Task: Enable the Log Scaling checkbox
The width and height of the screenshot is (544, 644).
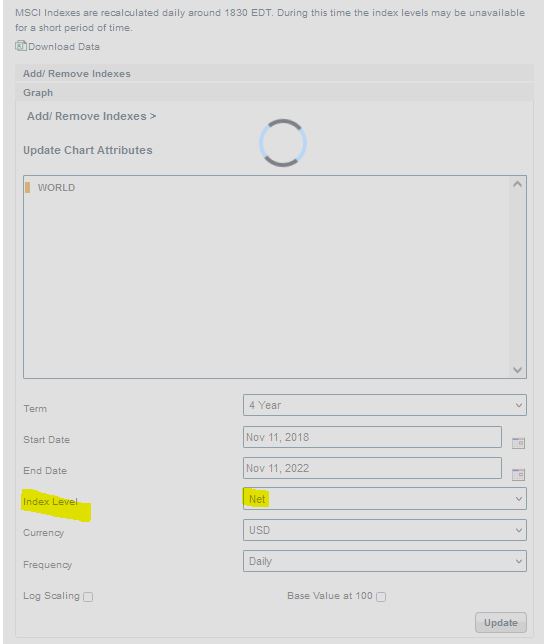Action: coord(88,596)
